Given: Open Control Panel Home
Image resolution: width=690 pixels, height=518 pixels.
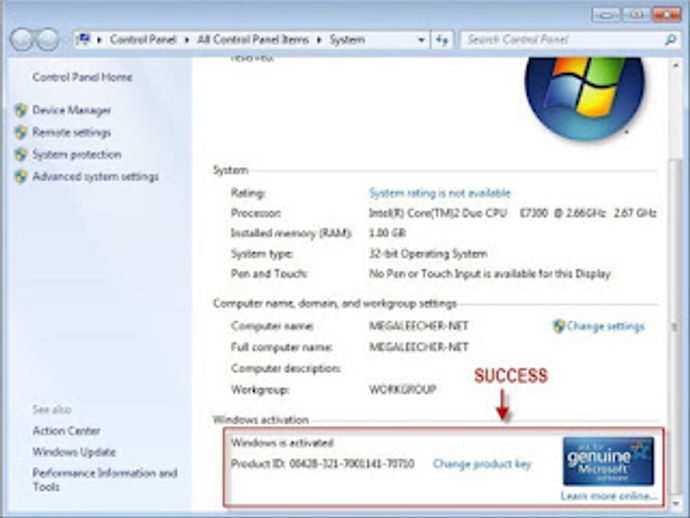Looking at the screenshot, I should click(x=82, y=77).
